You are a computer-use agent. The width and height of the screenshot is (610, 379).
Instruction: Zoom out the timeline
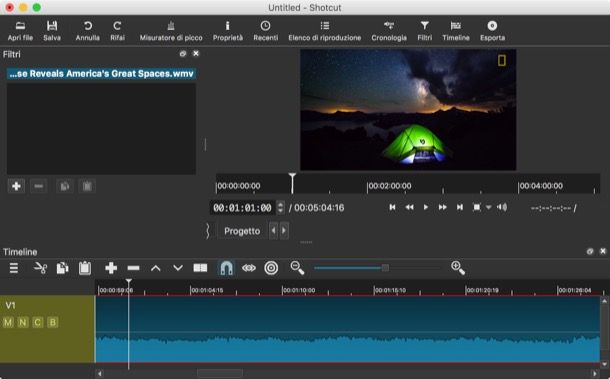297,268
